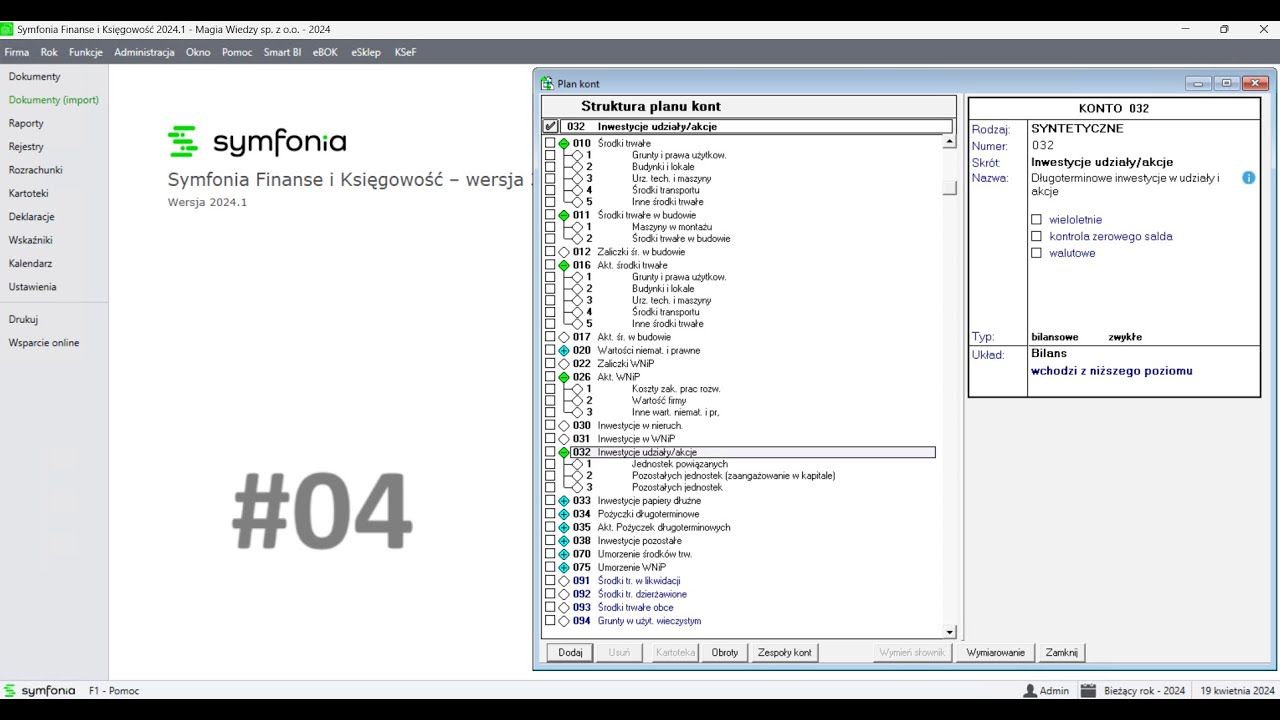Select the checkbox for 070 Umorzenie środków trw.
1280x720 pixels.
(550, 554)
